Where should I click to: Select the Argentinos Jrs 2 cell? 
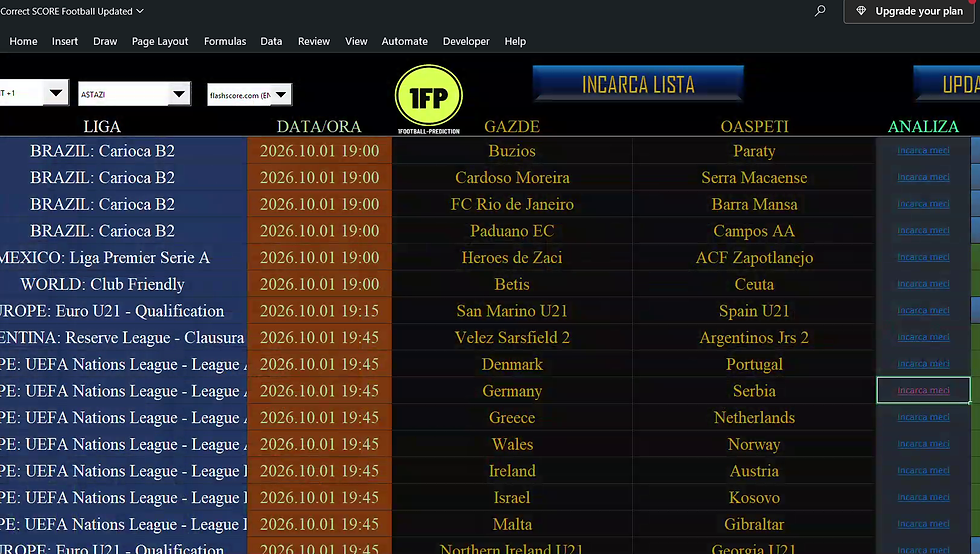pyautogui.click(x=754, y=338)
